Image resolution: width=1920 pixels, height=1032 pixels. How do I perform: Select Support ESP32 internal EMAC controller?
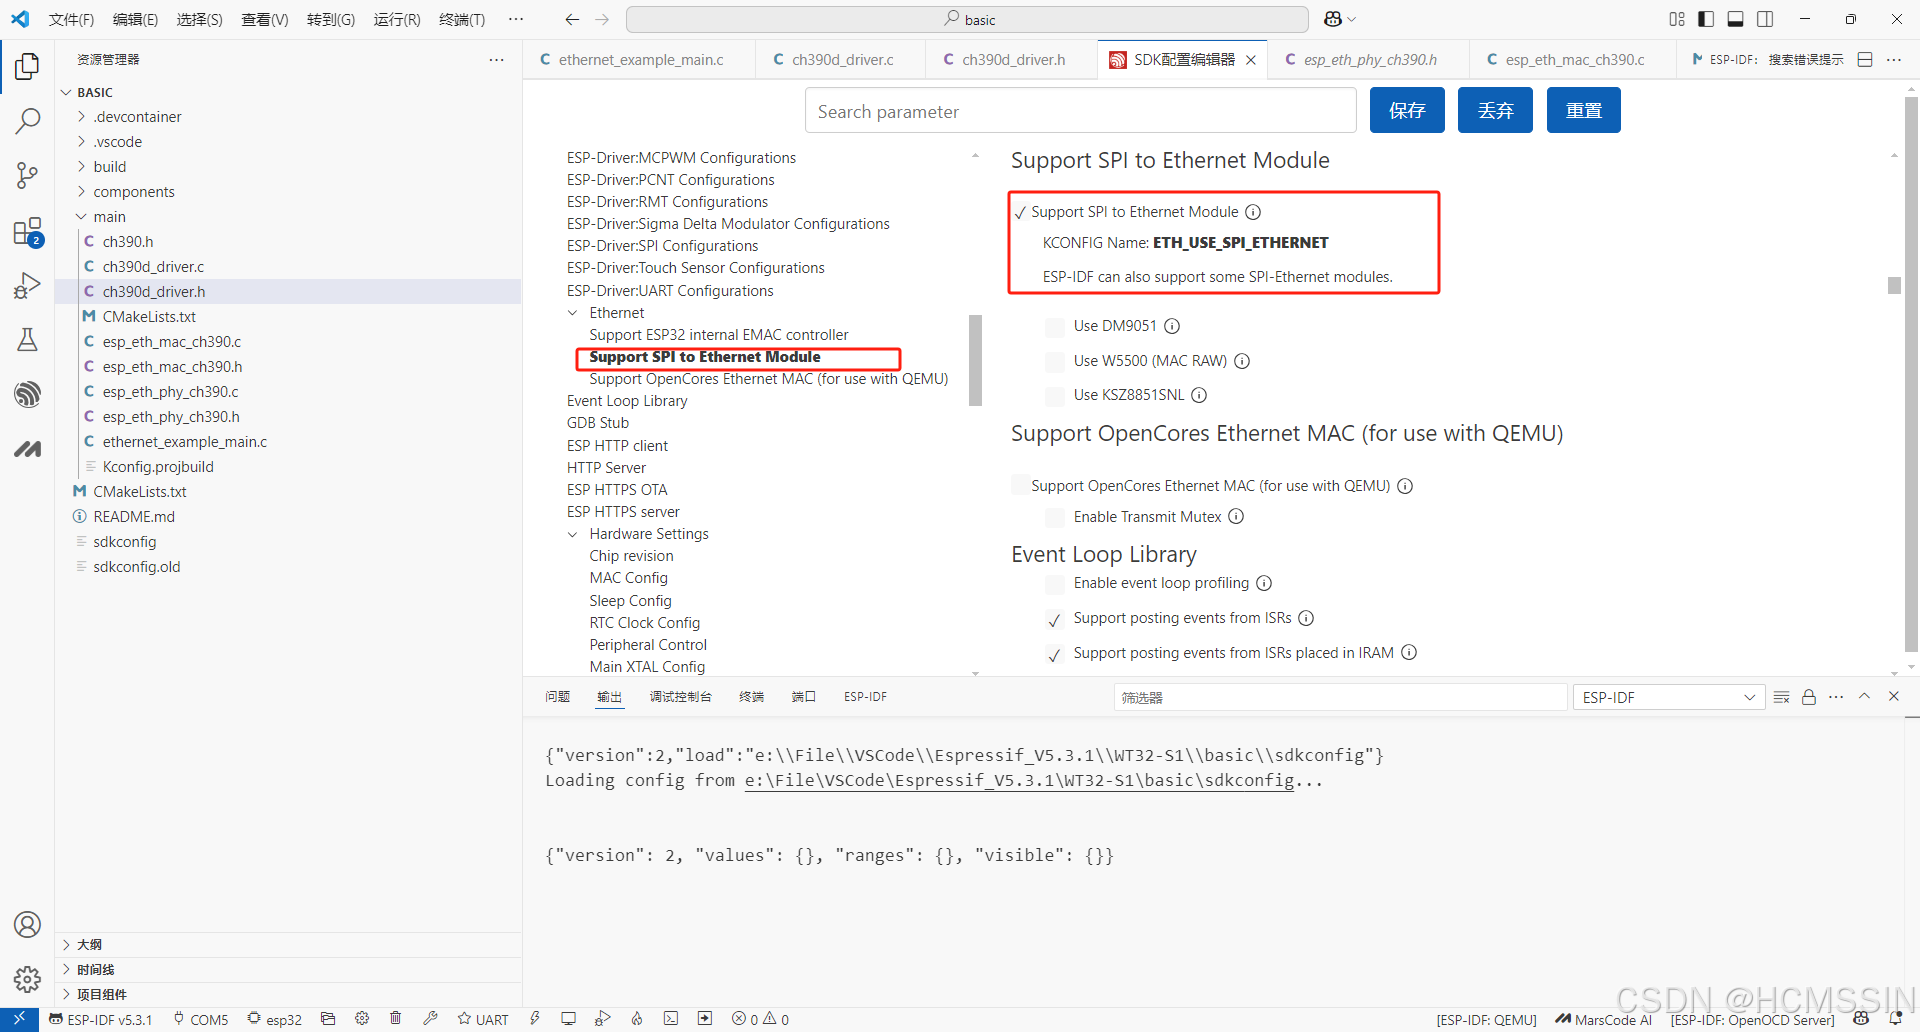point(718,335)
